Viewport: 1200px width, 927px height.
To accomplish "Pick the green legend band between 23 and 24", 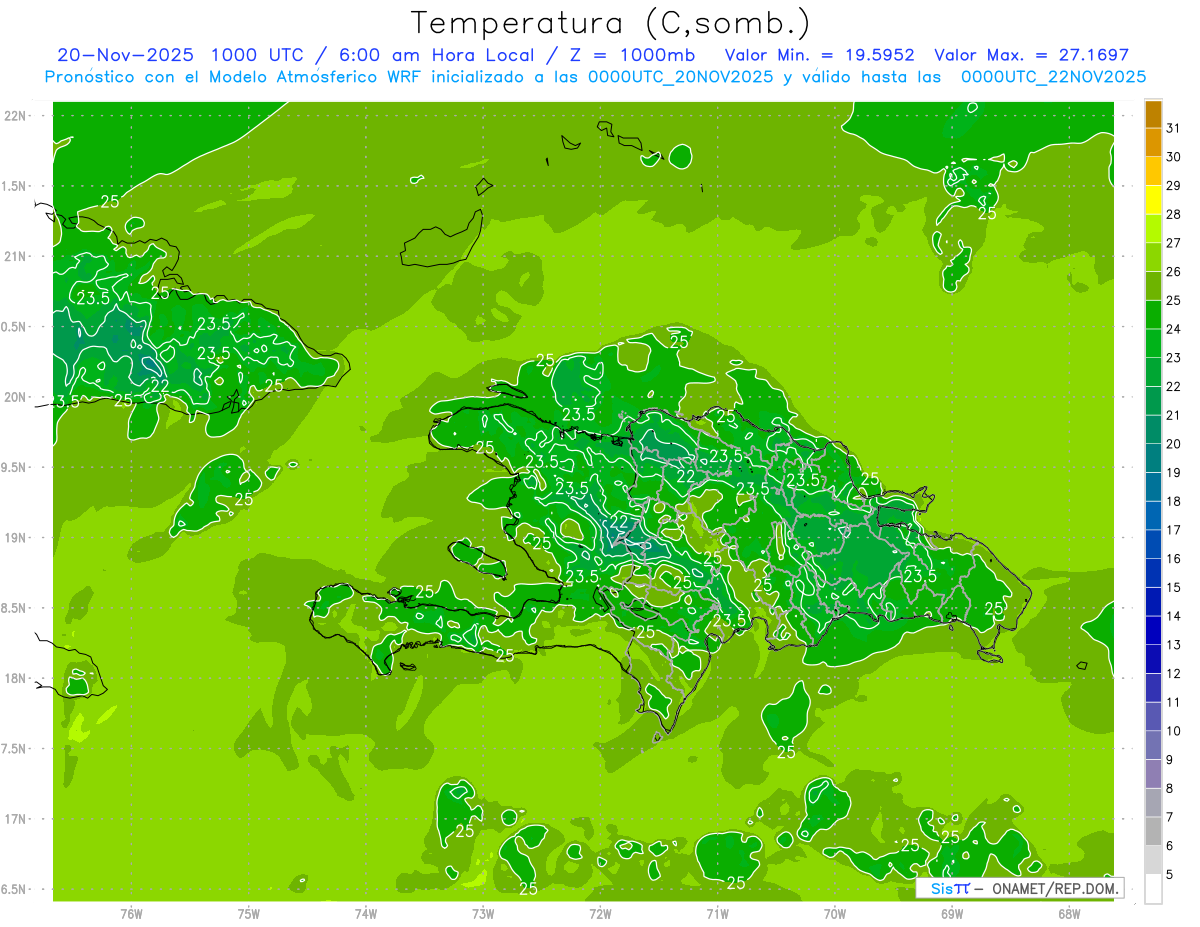I will pyautogui.click(x=1153, y=344).
